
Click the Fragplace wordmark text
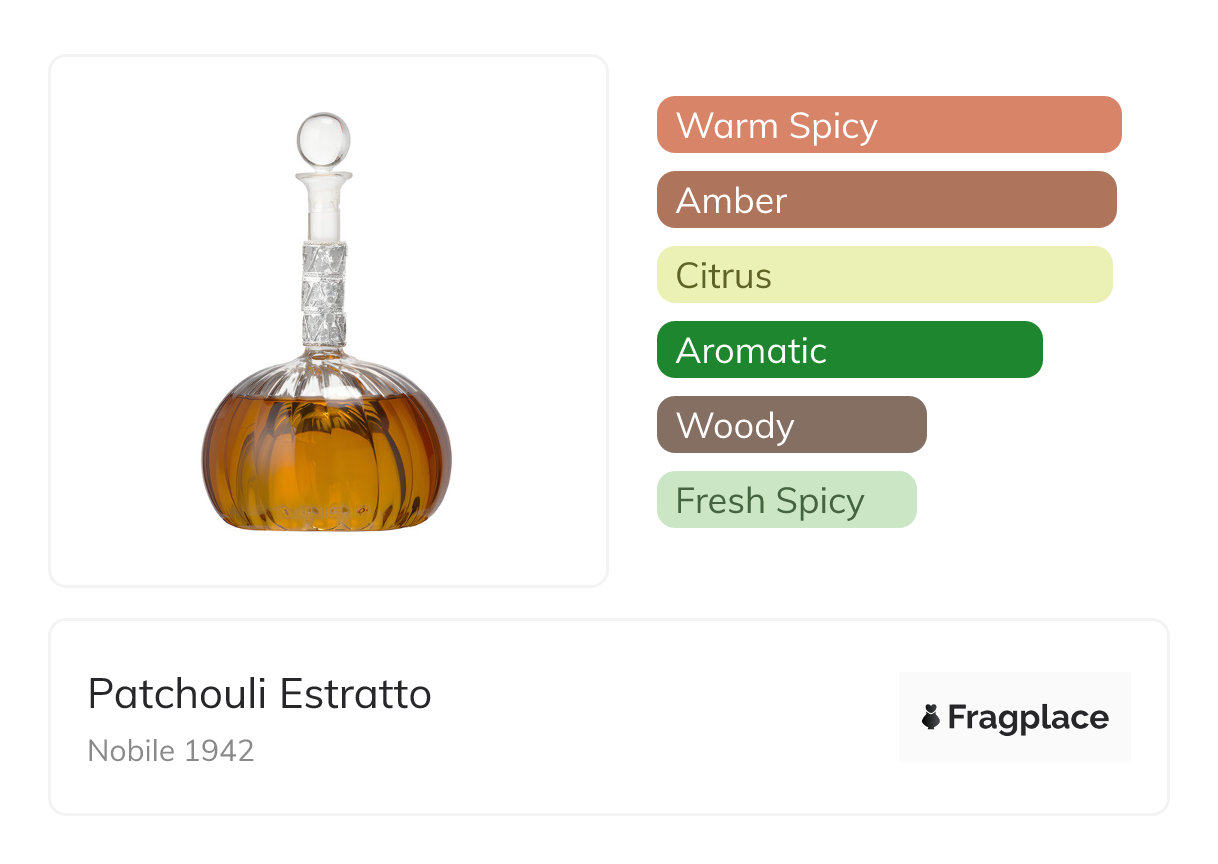(1028, 718)
